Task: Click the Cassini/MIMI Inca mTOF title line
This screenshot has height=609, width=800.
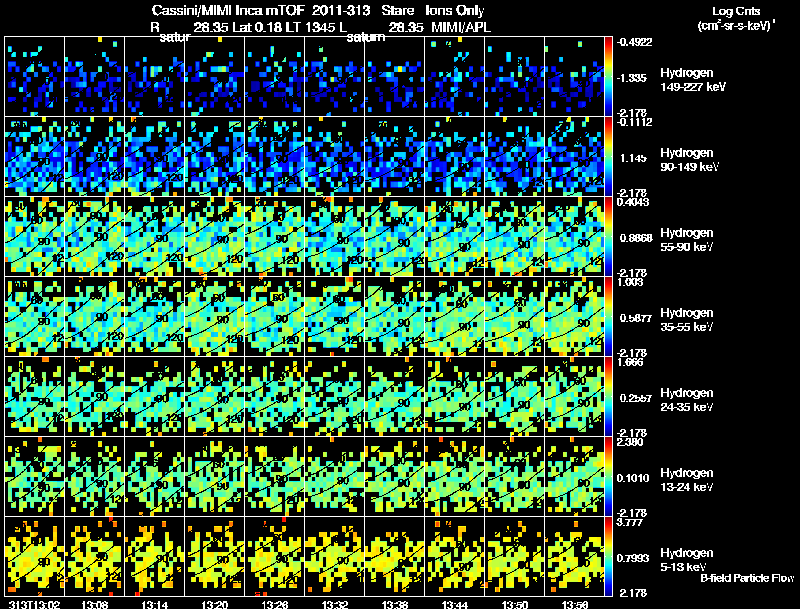Action: (x=318, y=11)
